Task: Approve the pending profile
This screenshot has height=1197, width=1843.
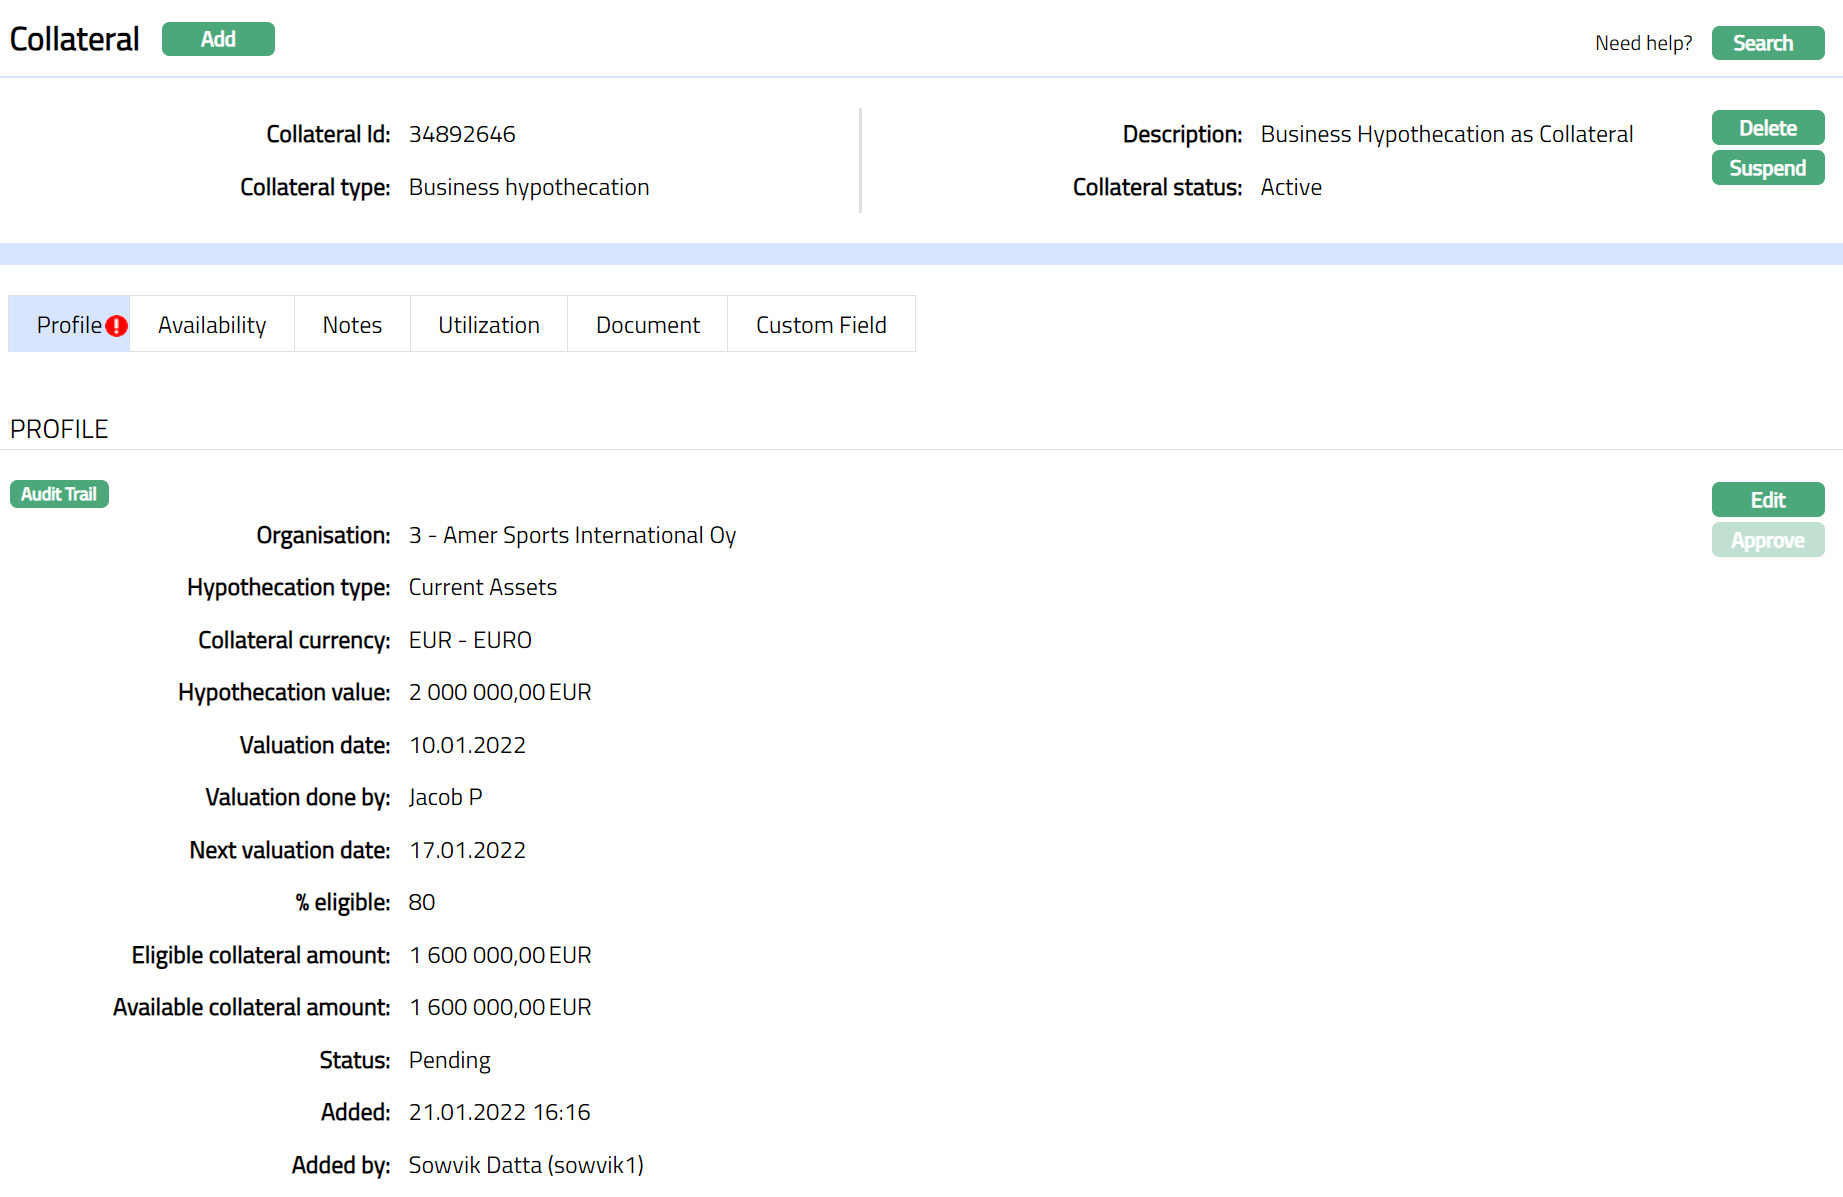Action: pos(1767,540)
